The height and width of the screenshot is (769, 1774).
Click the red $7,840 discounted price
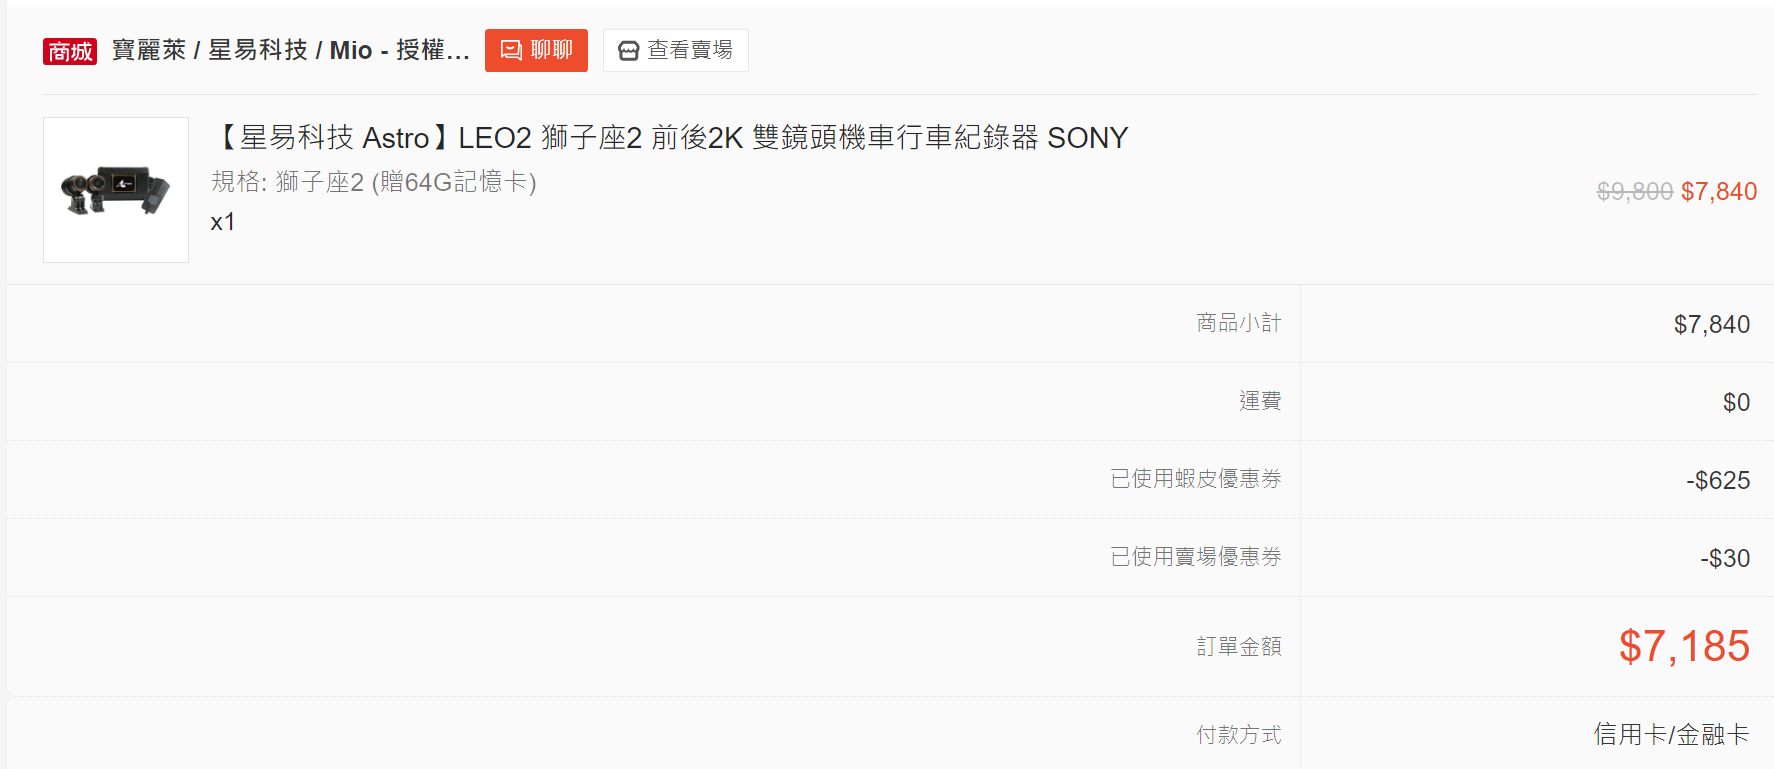tap(1719, 191)
